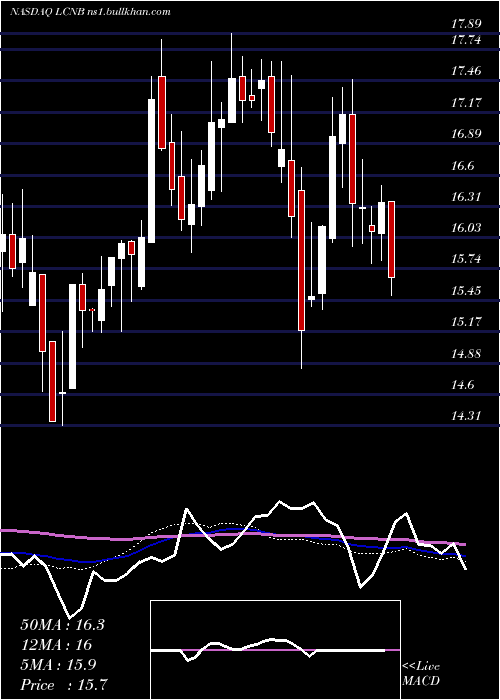Click the 12MA : 16 readout
This screenshot has width=500, height=700.
click(56, 645)
